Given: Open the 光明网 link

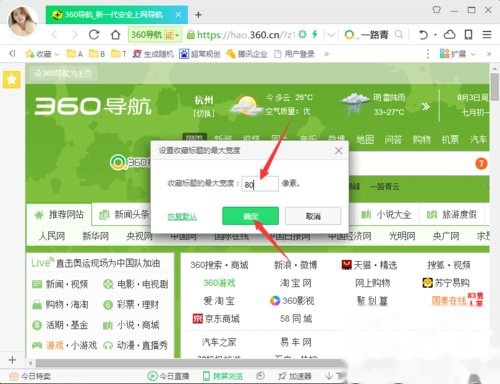Looking at the screenshot, I should (x=402, y=236).
